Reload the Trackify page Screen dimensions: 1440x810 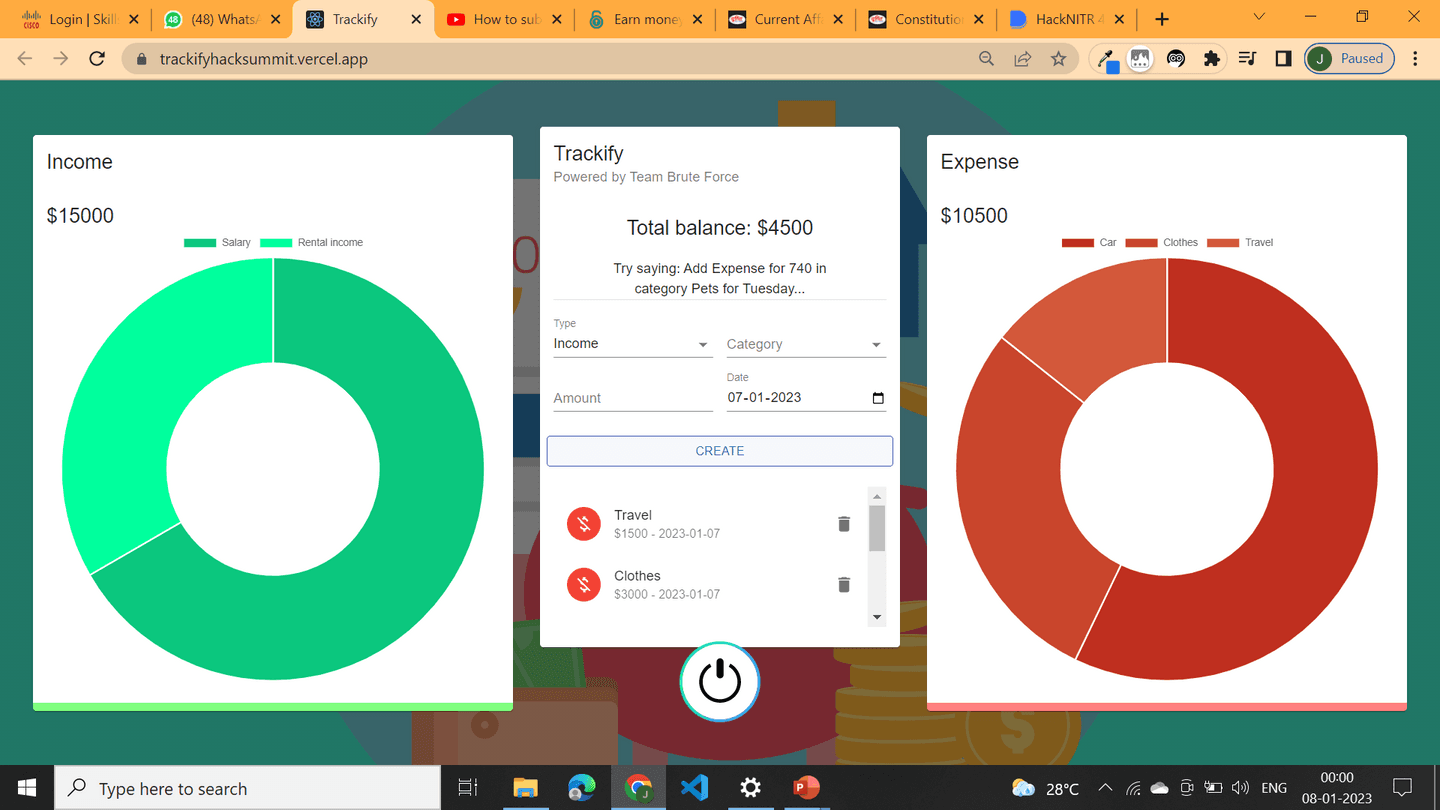[x=97, y=59]
